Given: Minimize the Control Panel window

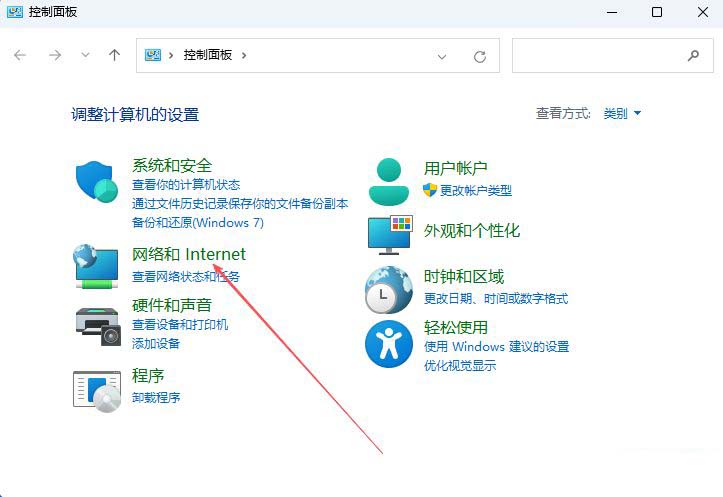Looking at the screenshot, I should [x=612, y=12].
